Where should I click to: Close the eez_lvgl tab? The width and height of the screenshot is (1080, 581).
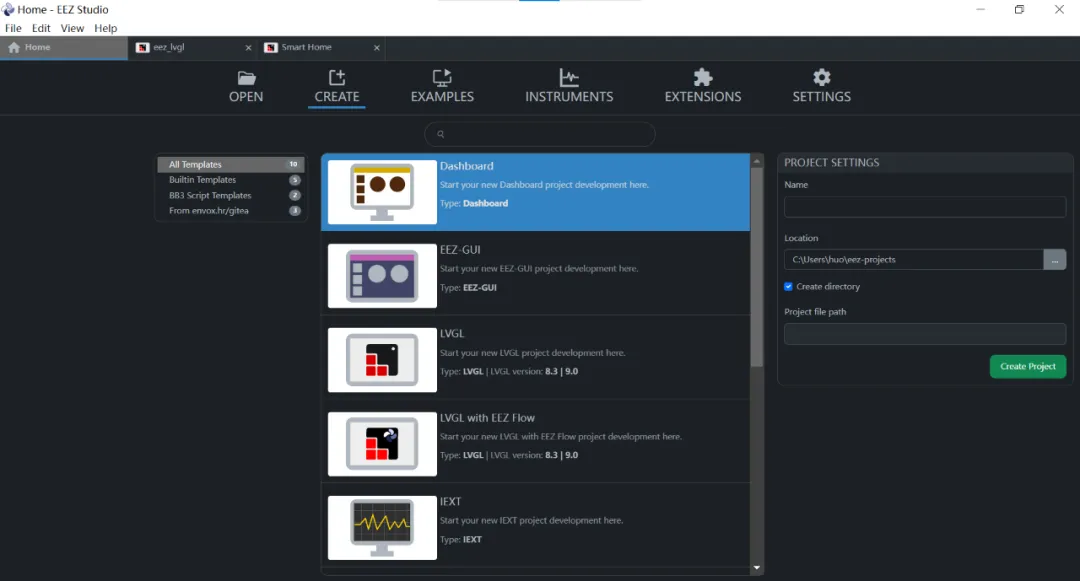[249, 48]
